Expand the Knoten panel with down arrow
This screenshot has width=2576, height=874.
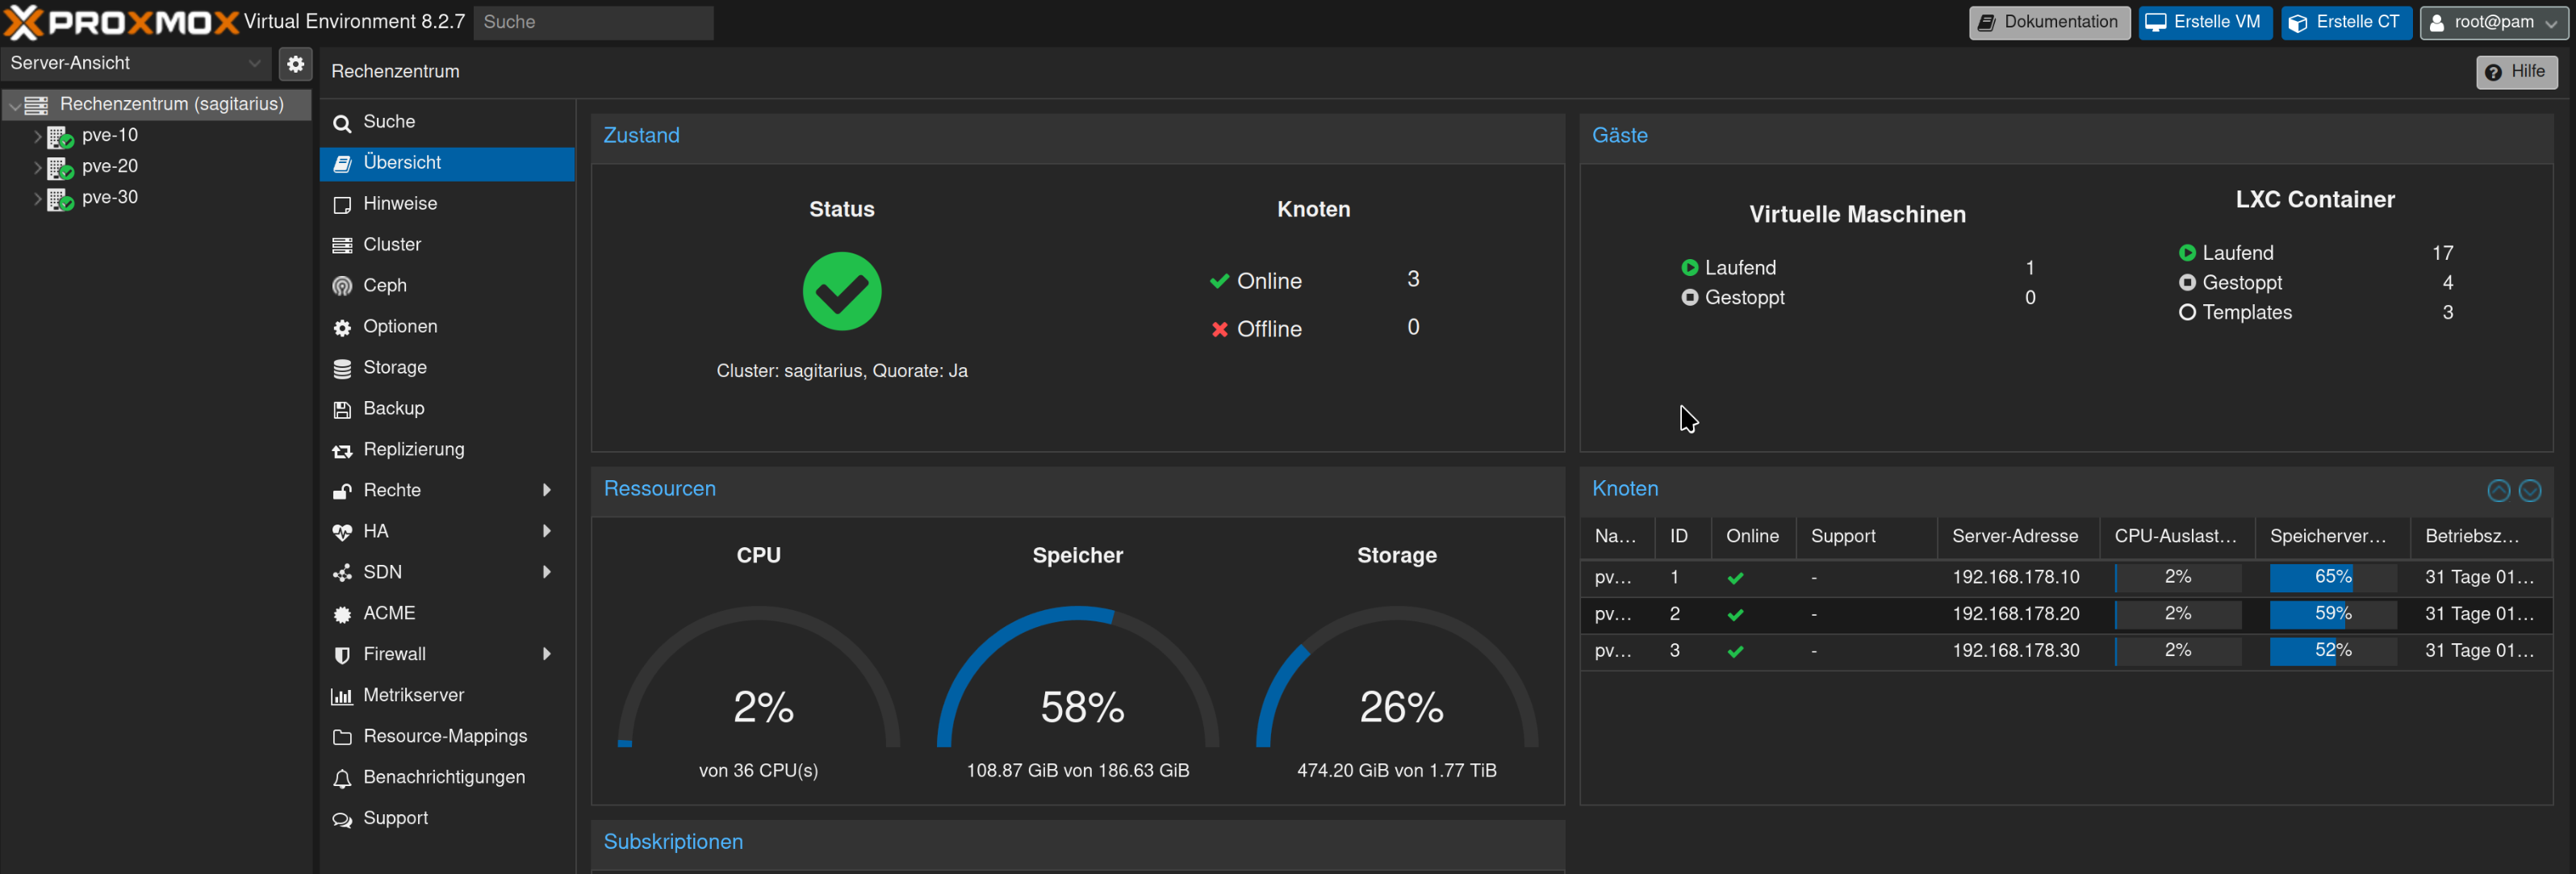click(x=2530, y=490)
